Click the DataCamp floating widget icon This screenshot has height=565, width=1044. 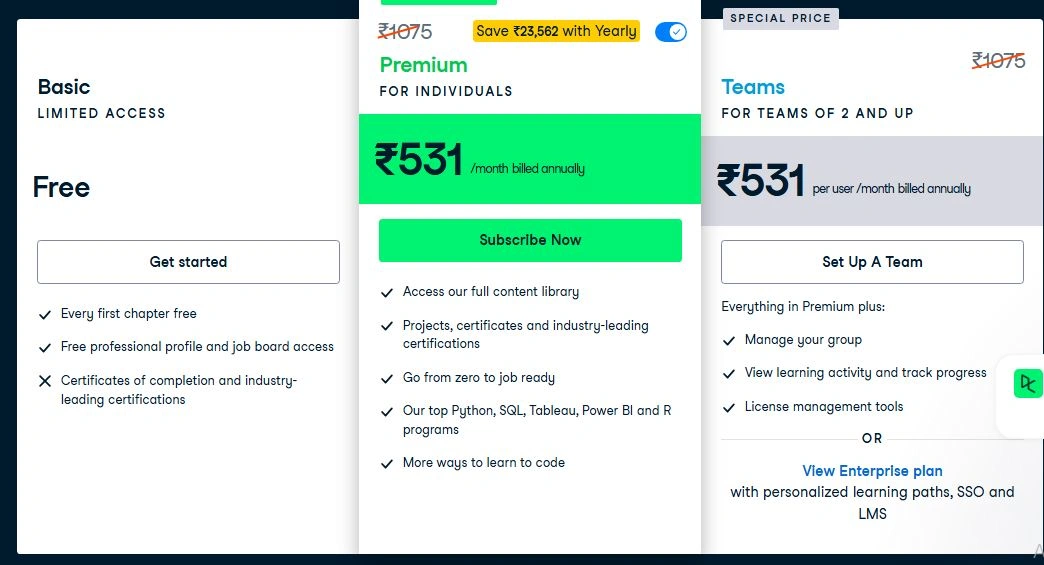point(1027,384)
